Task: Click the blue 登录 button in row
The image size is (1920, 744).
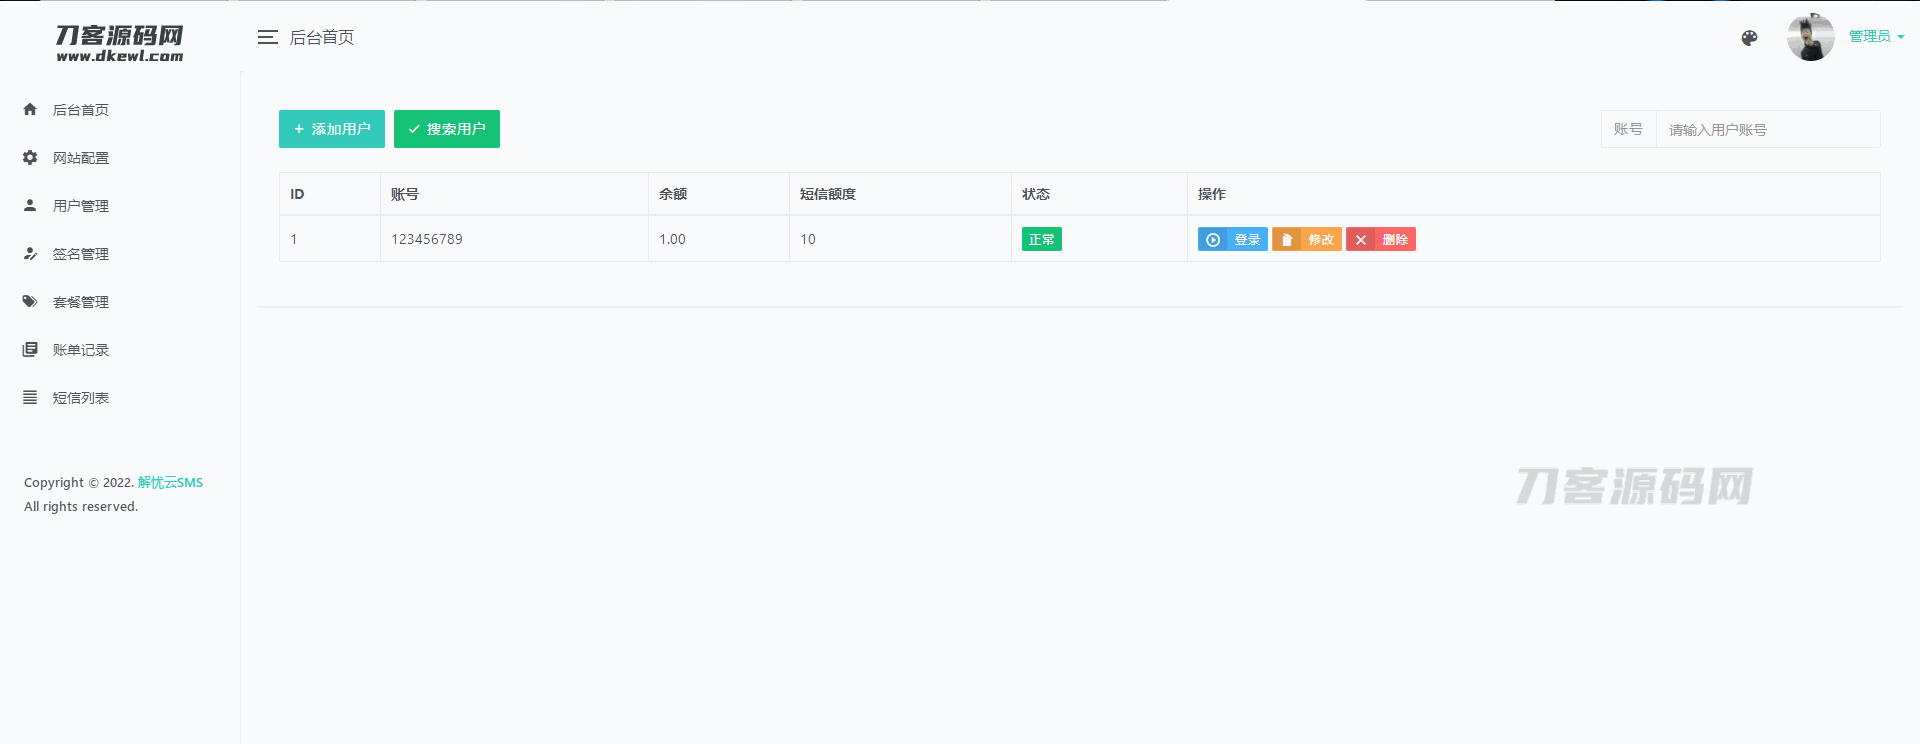Action: tap(1232, 240)
